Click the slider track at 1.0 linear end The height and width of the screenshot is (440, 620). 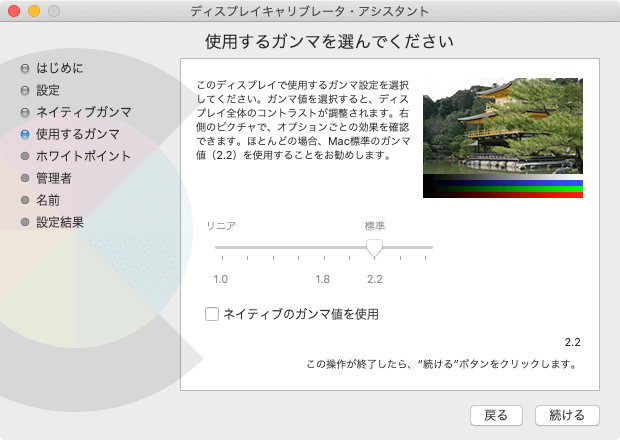click(x=220, y=247)
